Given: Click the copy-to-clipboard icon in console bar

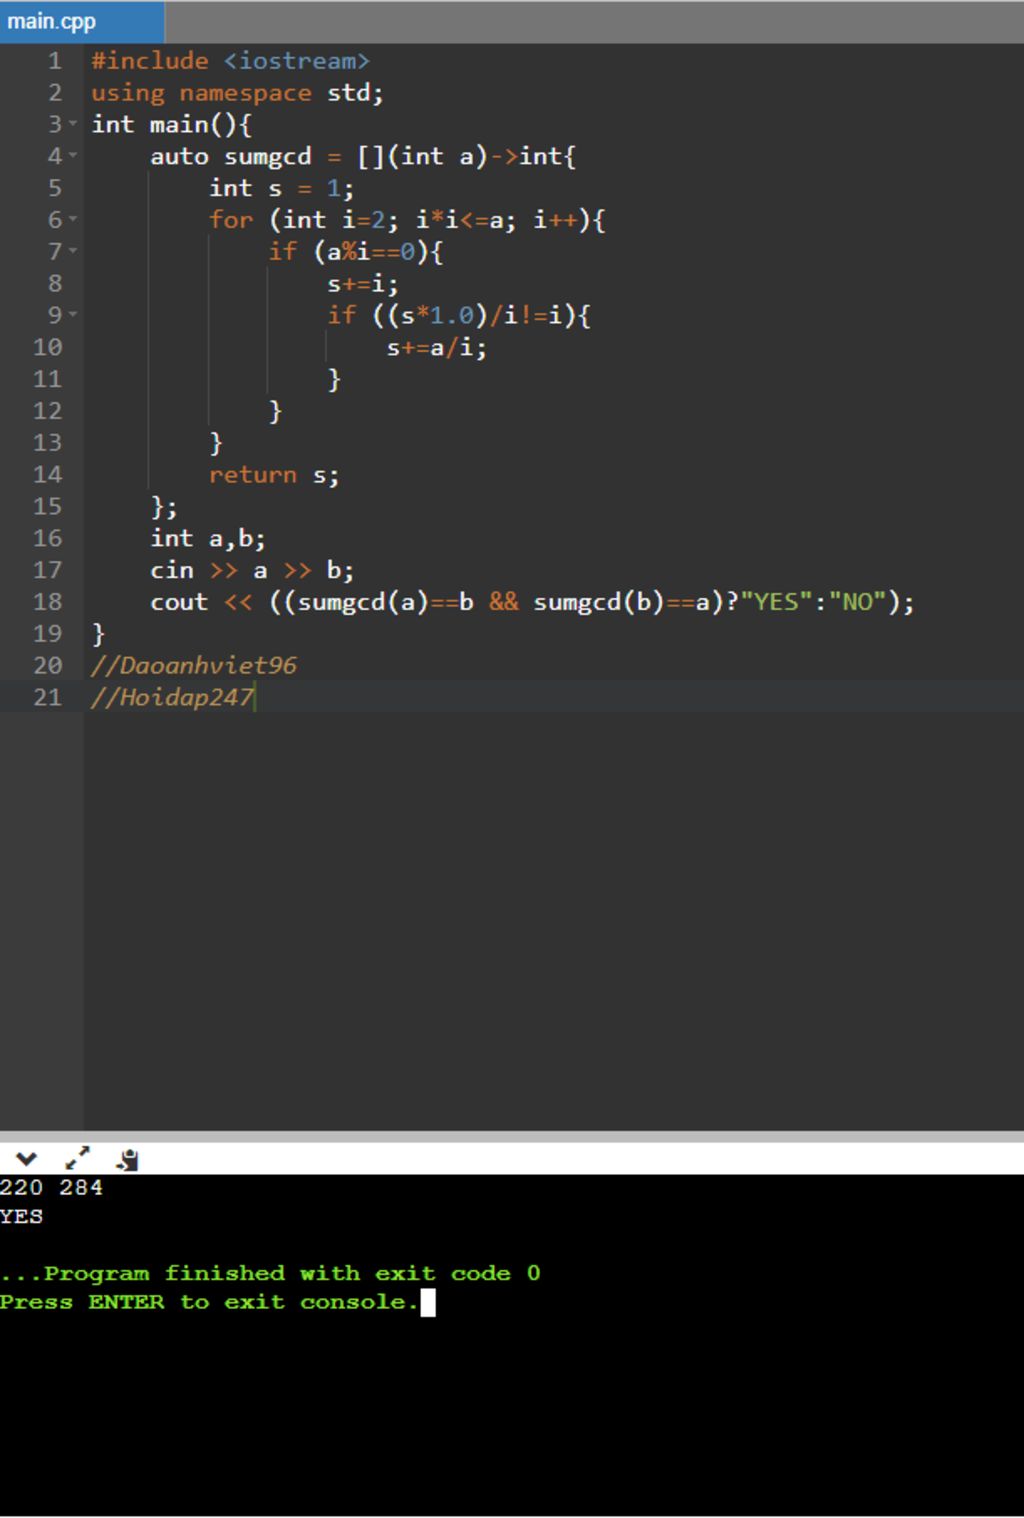Looking at the screenshot, I should [x=127, y=1159].
